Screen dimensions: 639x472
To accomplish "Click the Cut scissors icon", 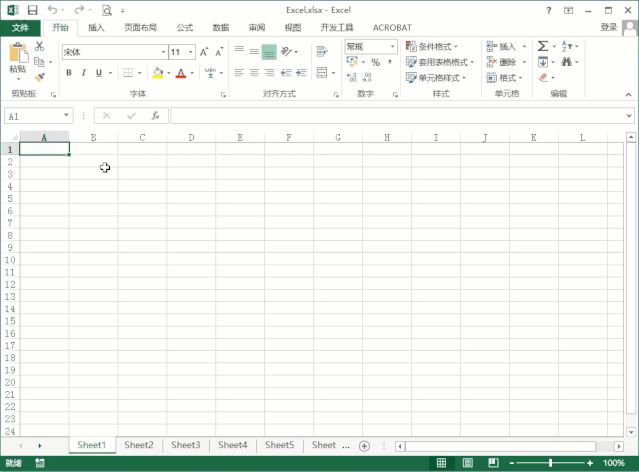I will [40, 46].
